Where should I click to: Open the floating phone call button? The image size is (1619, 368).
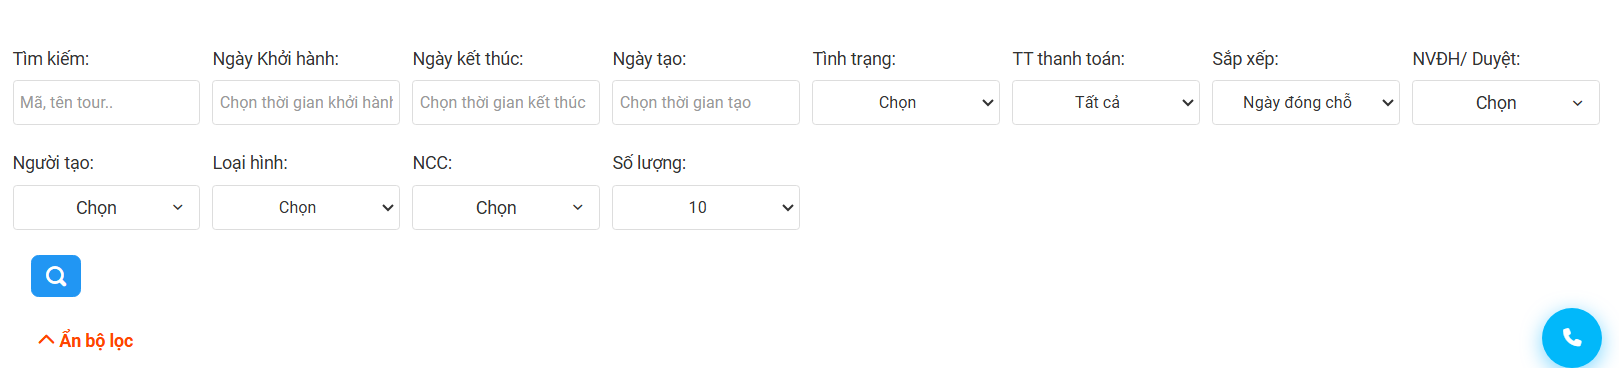(1571, 338)
